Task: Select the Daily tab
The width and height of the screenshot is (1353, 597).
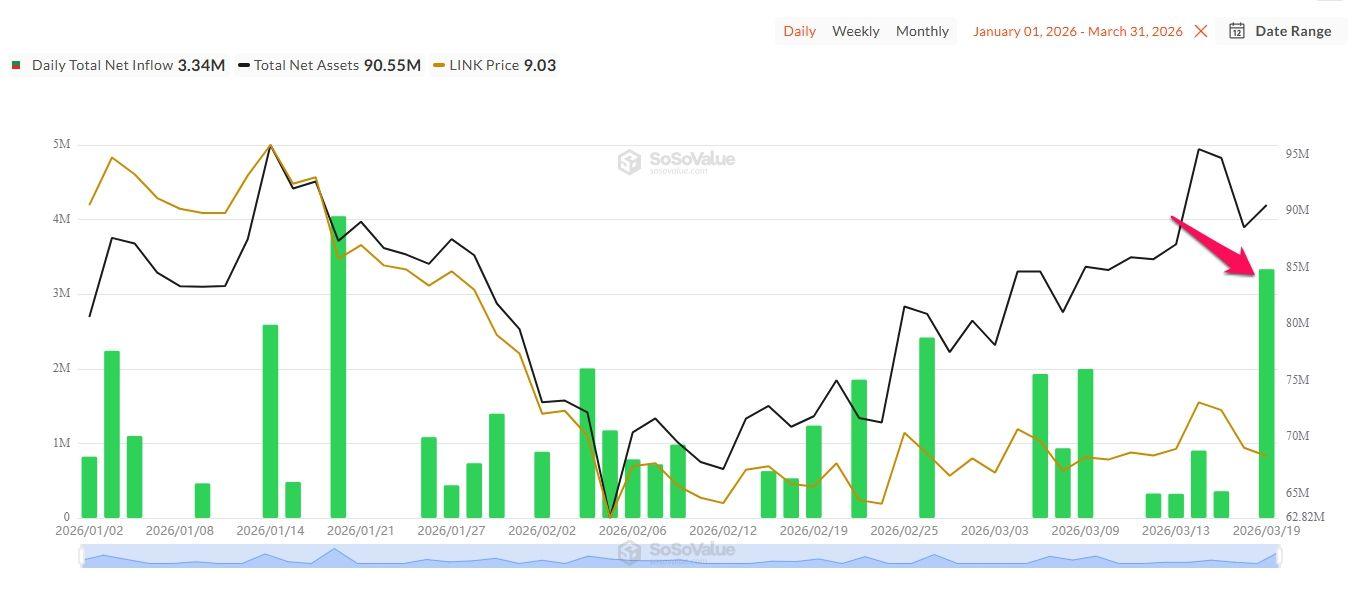Action: (799, 30)
